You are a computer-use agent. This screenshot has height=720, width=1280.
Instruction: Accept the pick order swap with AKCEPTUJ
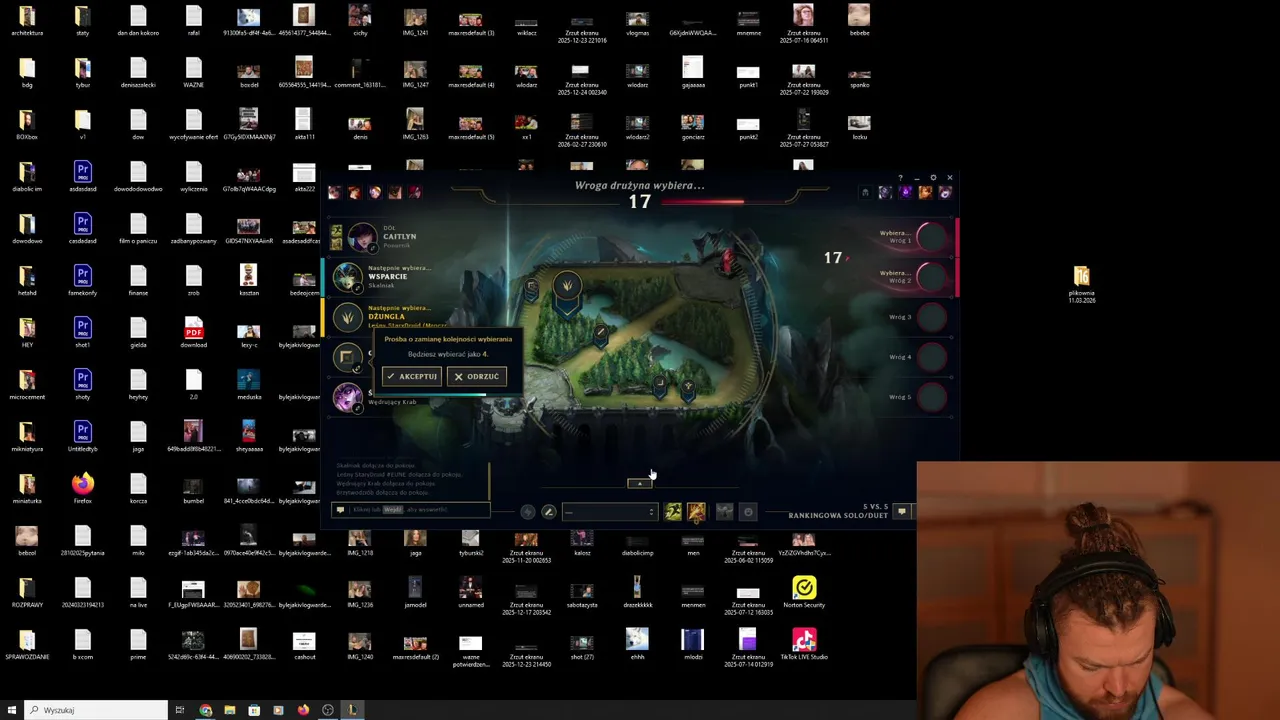(411, 376)
